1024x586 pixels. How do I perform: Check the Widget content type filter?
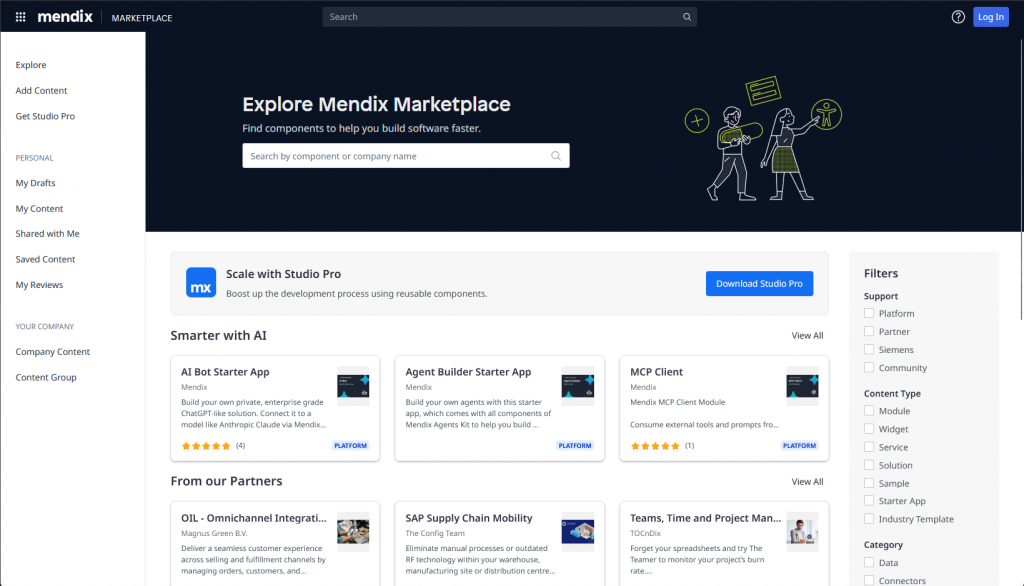[x=869, y=429]
